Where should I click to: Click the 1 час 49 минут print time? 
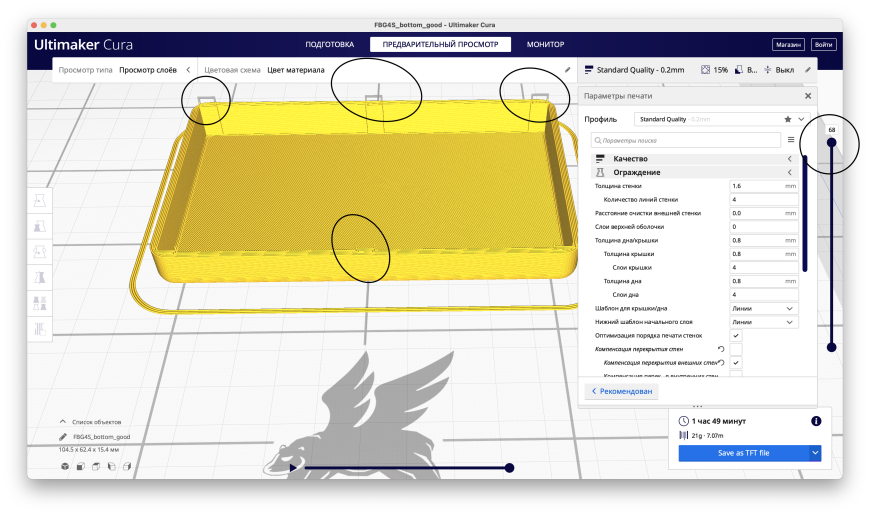pyautogui.click(x=719, y=421)
